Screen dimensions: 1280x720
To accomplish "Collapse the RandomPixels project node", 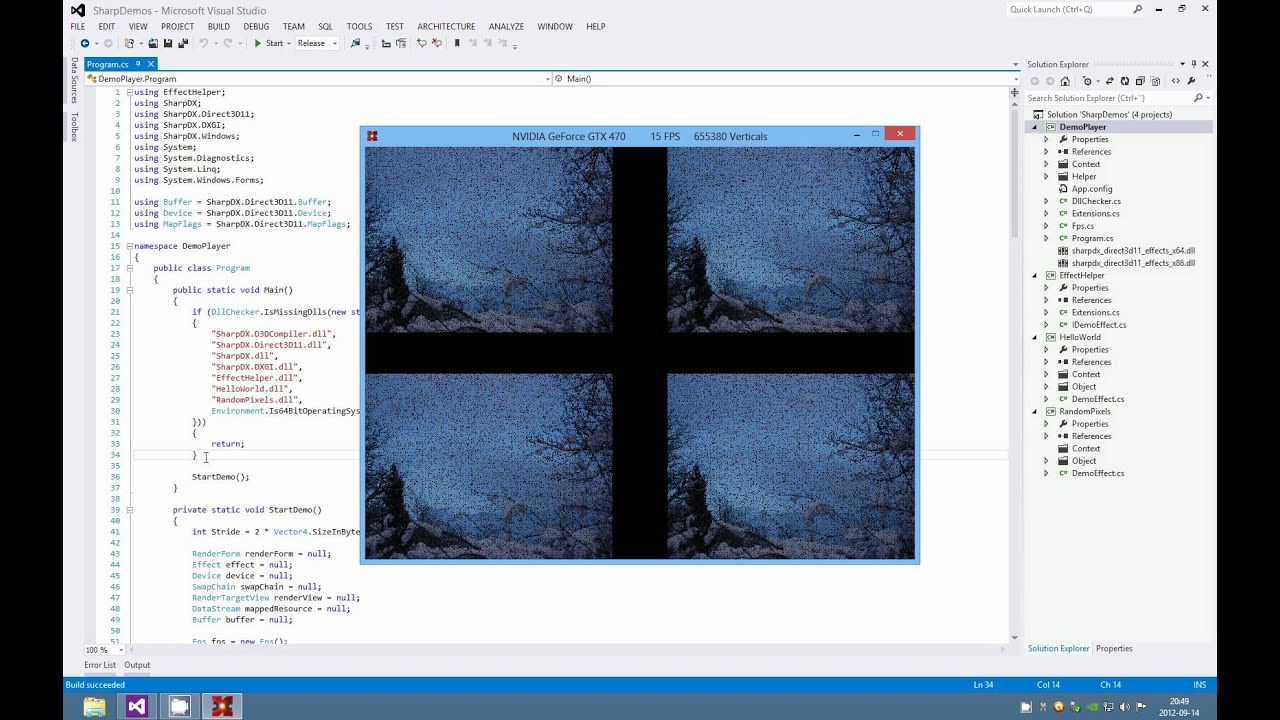I will coord(1035,411).
